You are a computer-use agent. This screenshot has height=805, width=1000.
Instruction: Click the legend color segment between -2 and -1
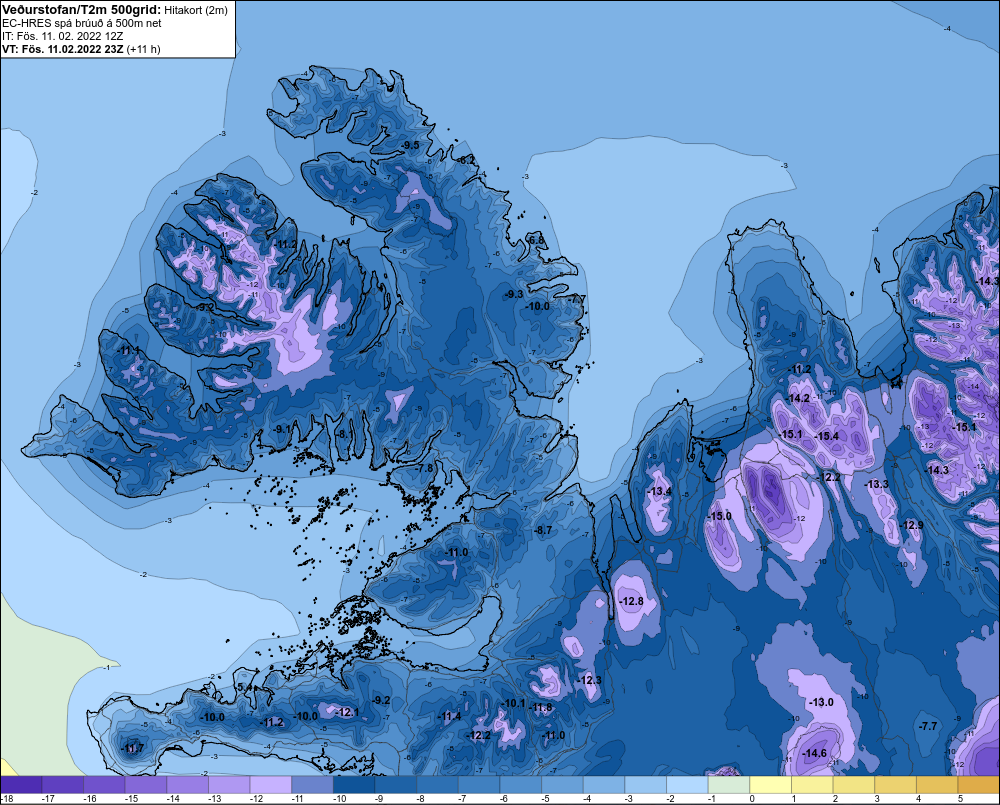687,785
